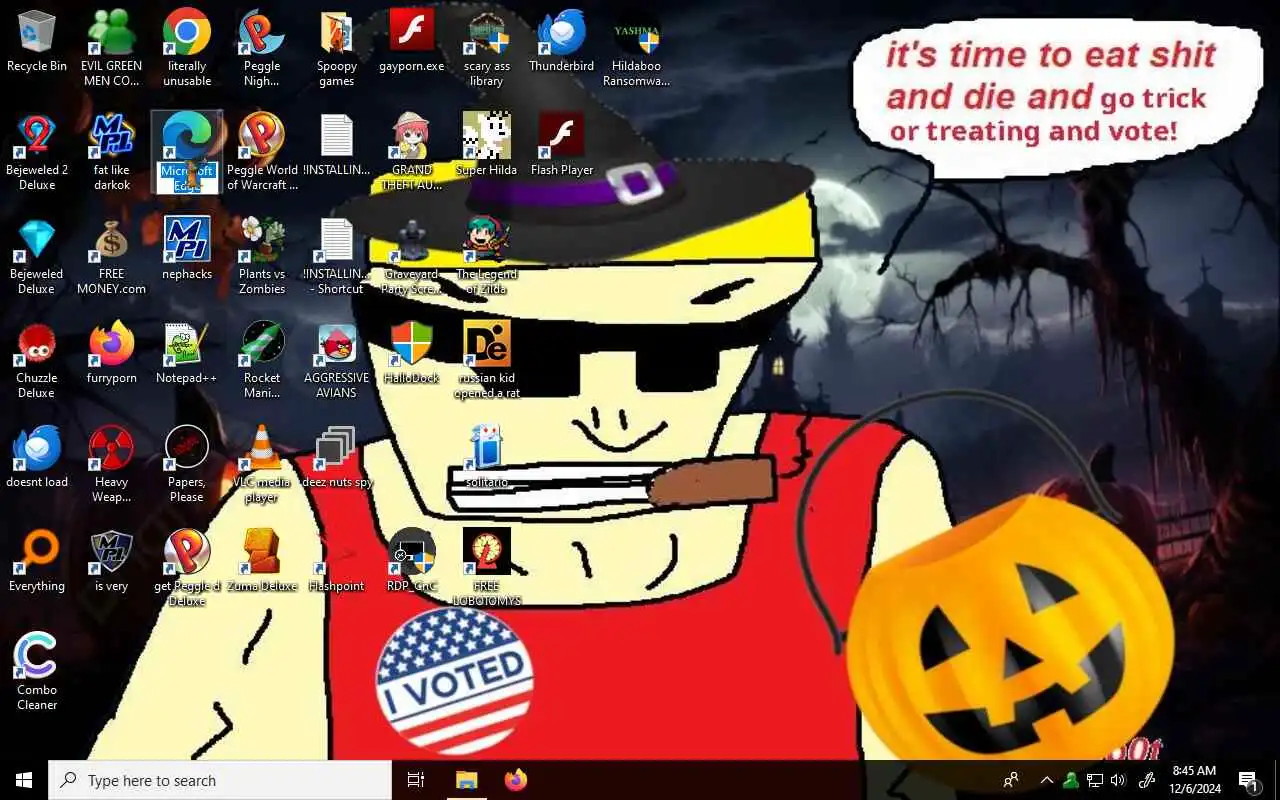Click the Chrome icon labeled literally unusable

pos(187,47)
